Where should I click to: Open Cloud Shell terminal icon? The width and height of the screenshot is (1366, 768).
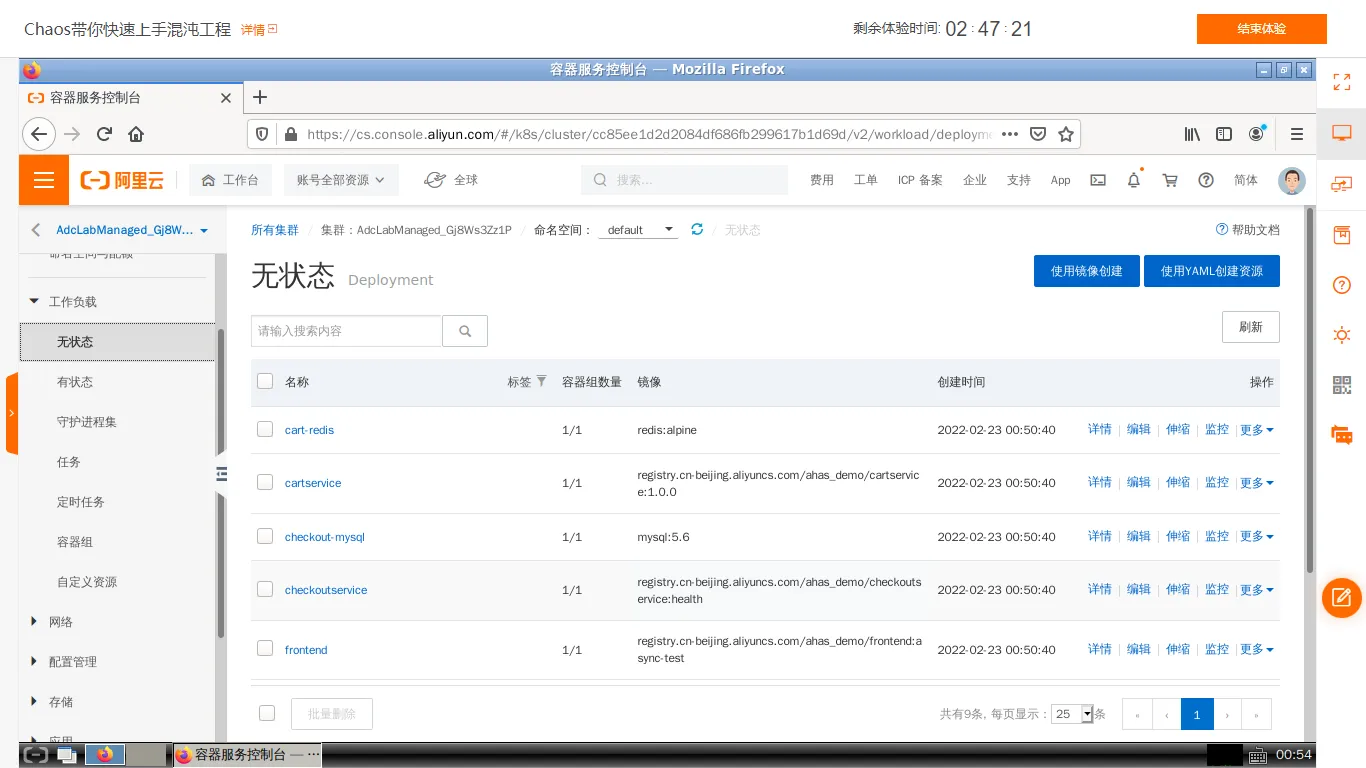click(1098, 180)
